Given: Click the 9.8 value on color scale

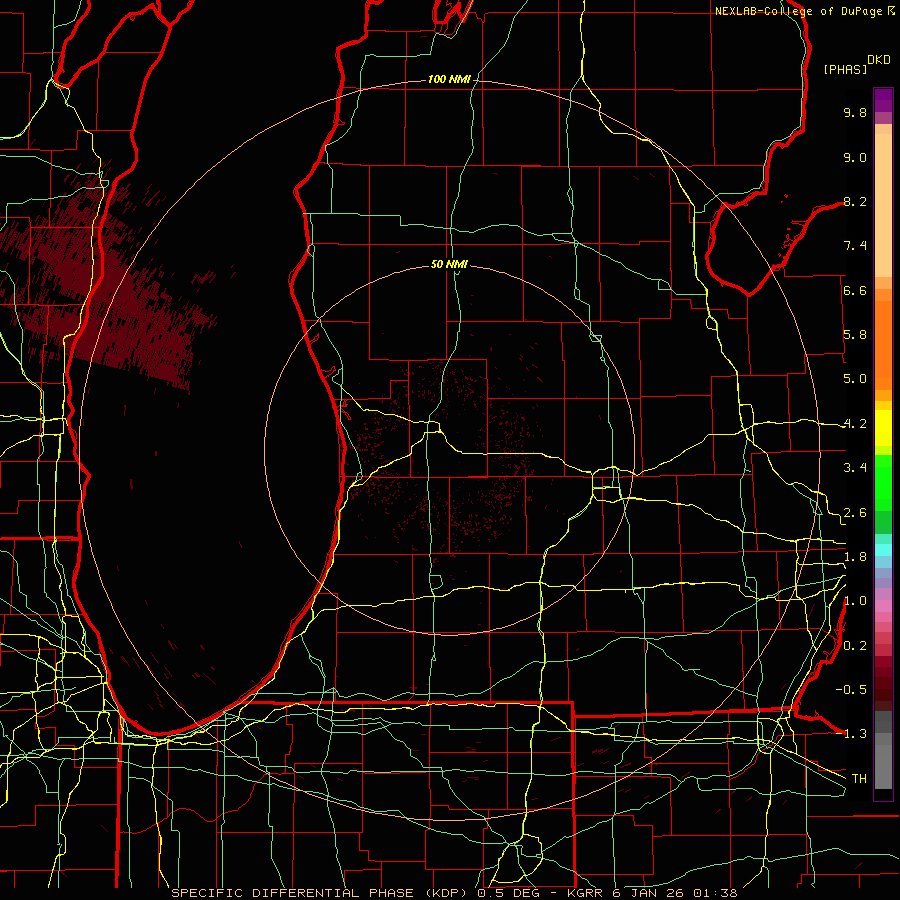Looking at the screenshot, I should (x=855, y=112).
